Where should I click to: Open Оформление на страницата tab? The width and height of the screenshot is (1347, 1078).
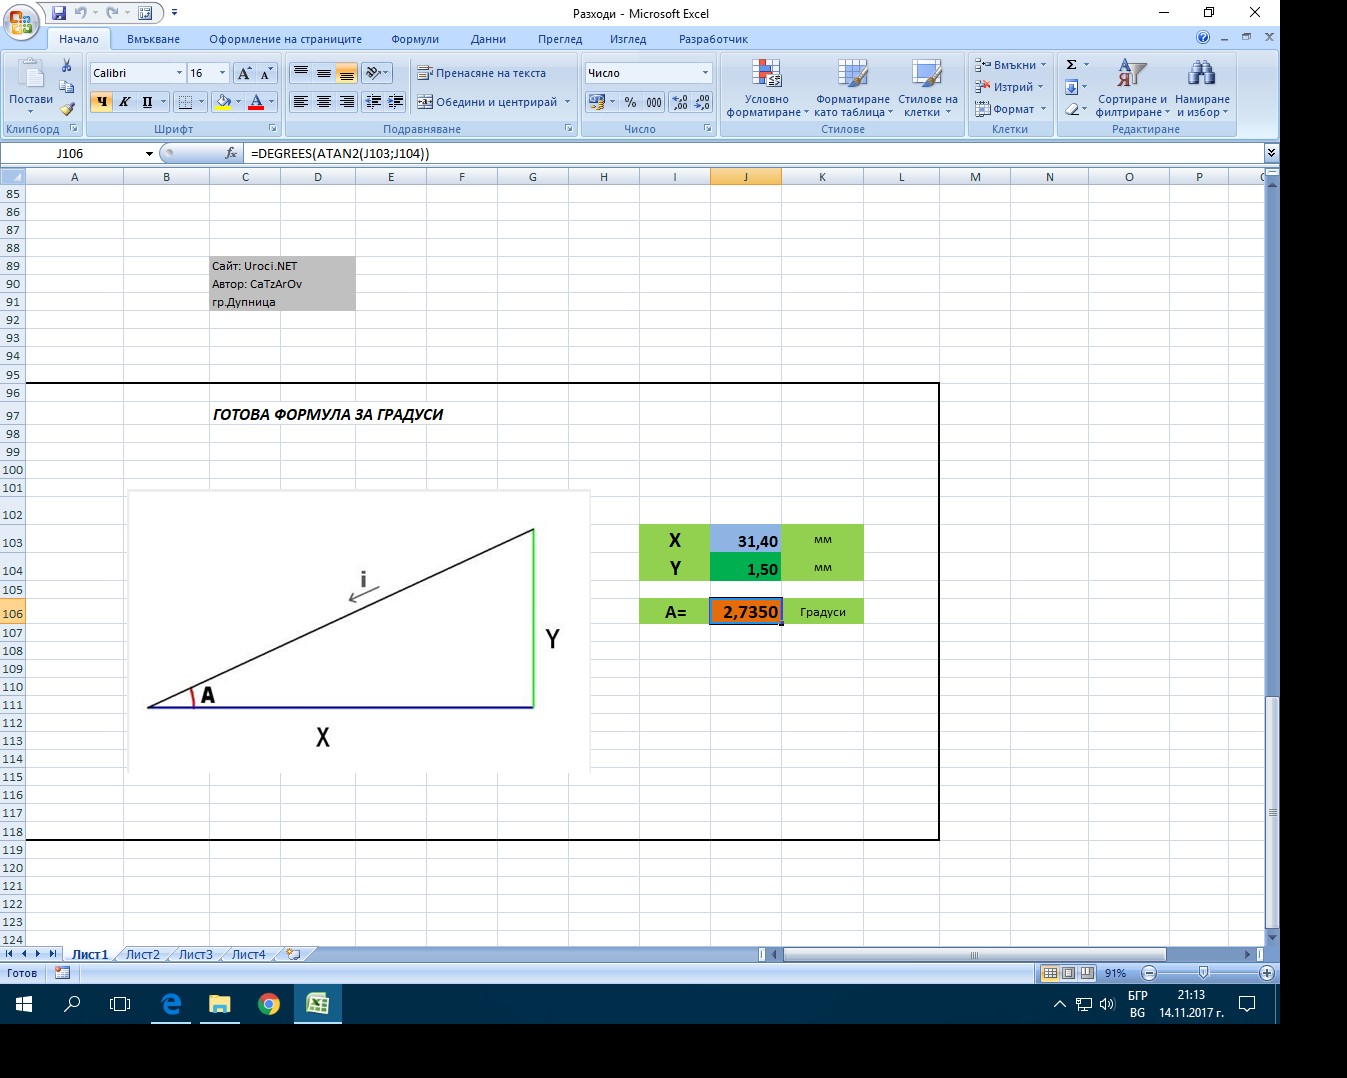pos(285,39)
